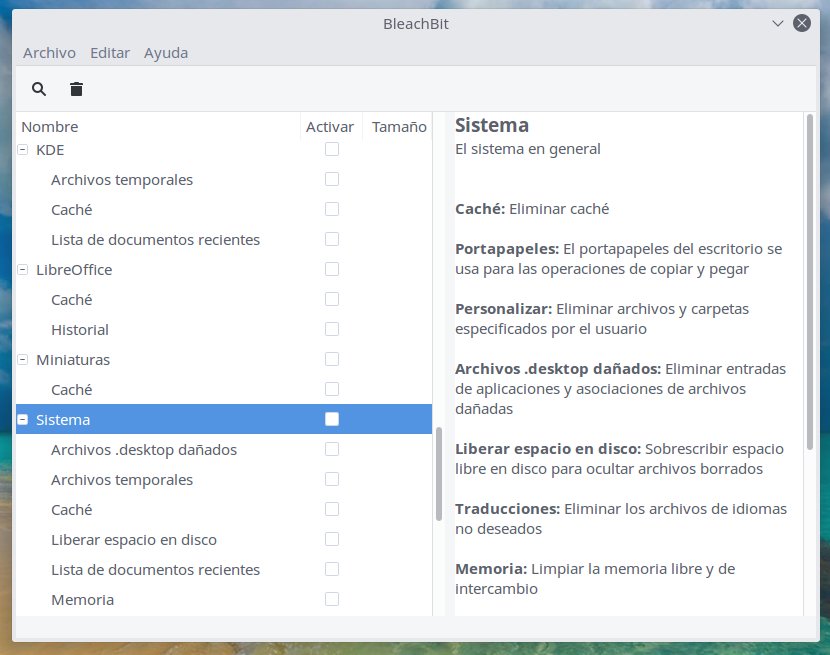
Task: Collapse the Miniaturas tree group
Action: click(23, 359)
